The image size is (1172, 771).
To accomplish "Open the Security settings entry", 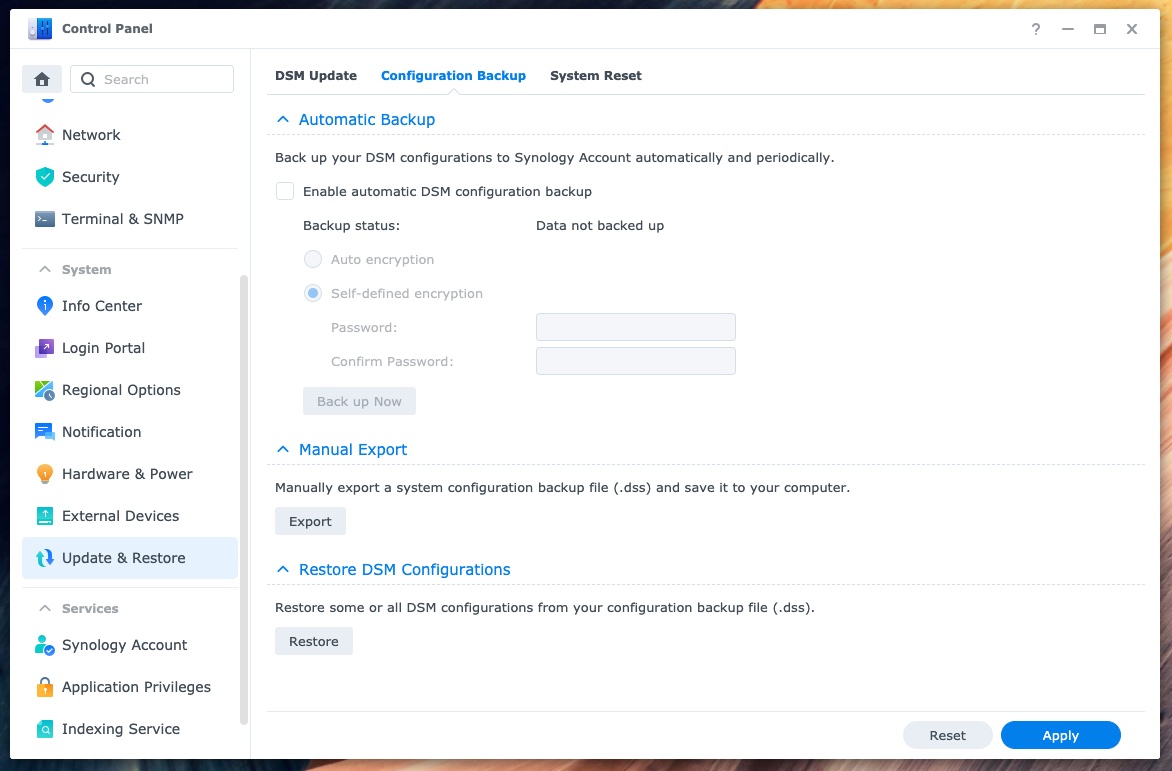I will (x=130, y=176).
